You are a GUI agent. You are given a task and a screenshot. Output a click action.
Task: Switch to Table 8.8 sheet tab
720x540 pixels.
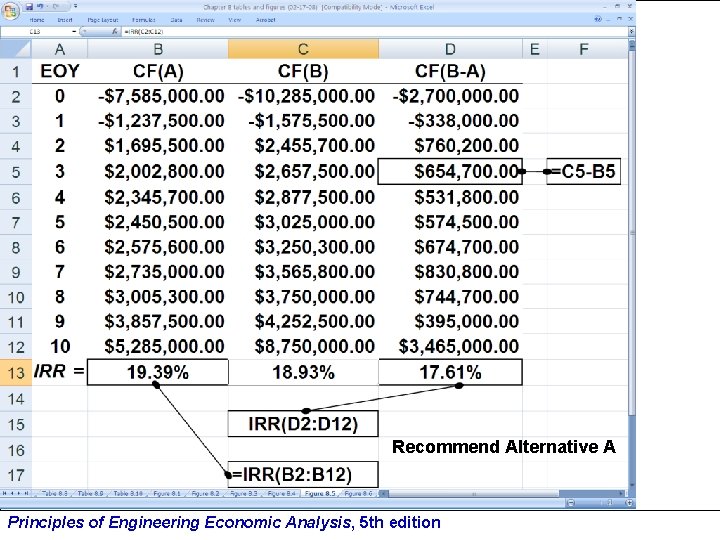tap(55, 494)
